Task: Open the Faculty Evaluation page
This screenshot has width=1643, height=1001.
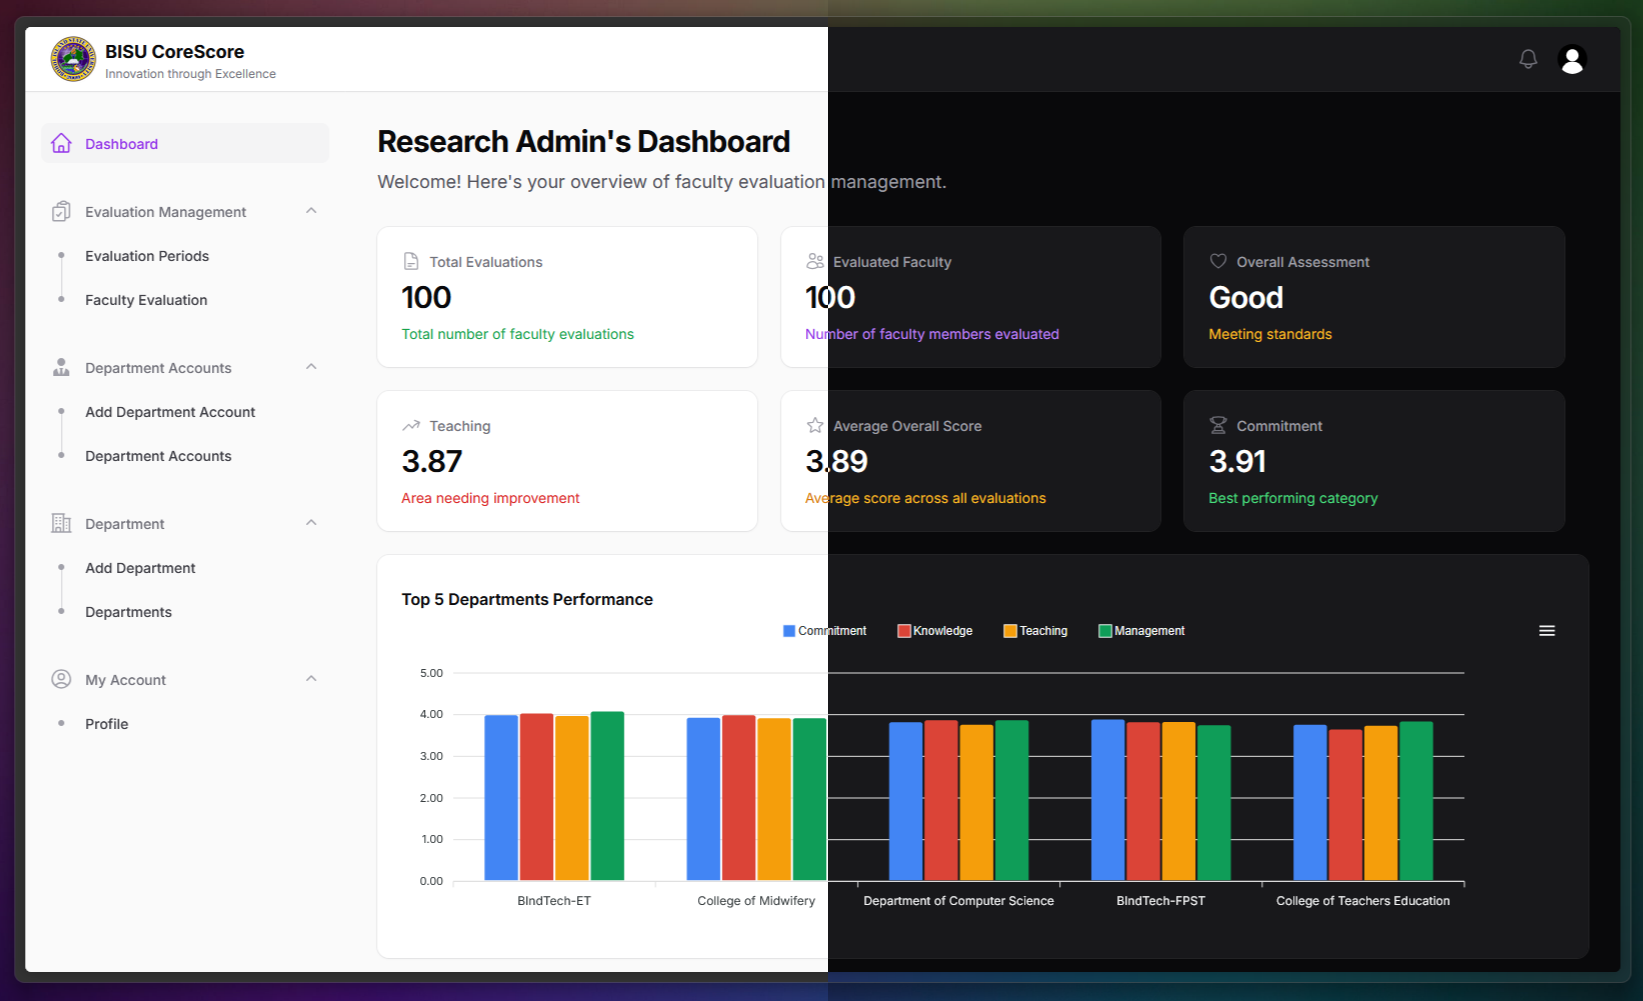Action: click(146, 299)
